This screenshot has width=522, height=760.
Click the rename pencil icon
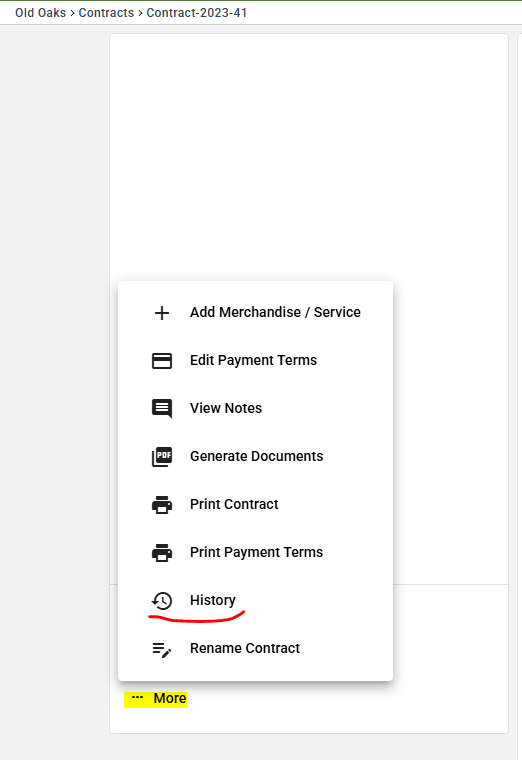click(x=162, y=649)
